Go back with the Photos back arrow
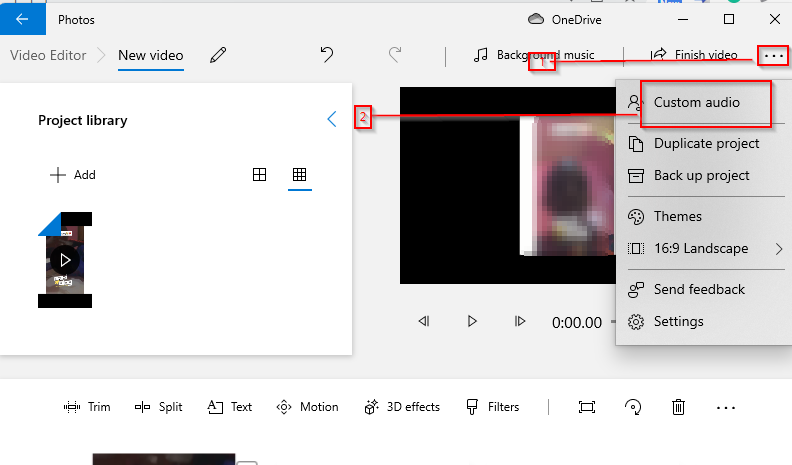 point(22,19)
